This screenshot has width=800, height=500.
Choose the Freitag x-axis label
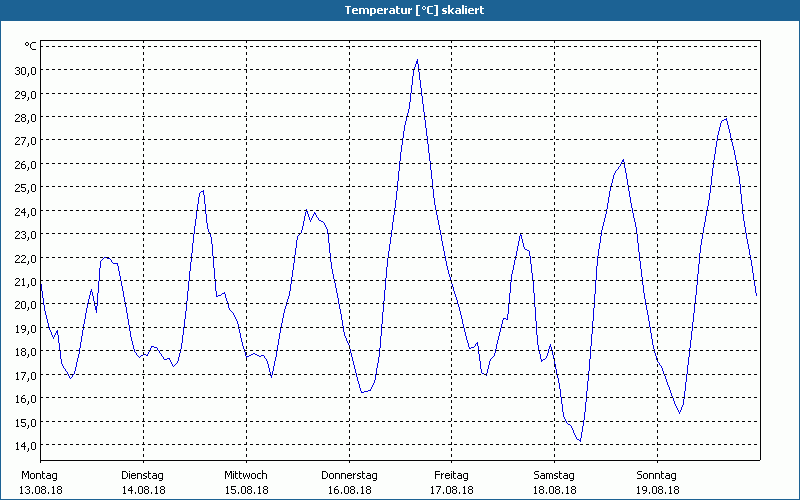click(x=452, y=475)
